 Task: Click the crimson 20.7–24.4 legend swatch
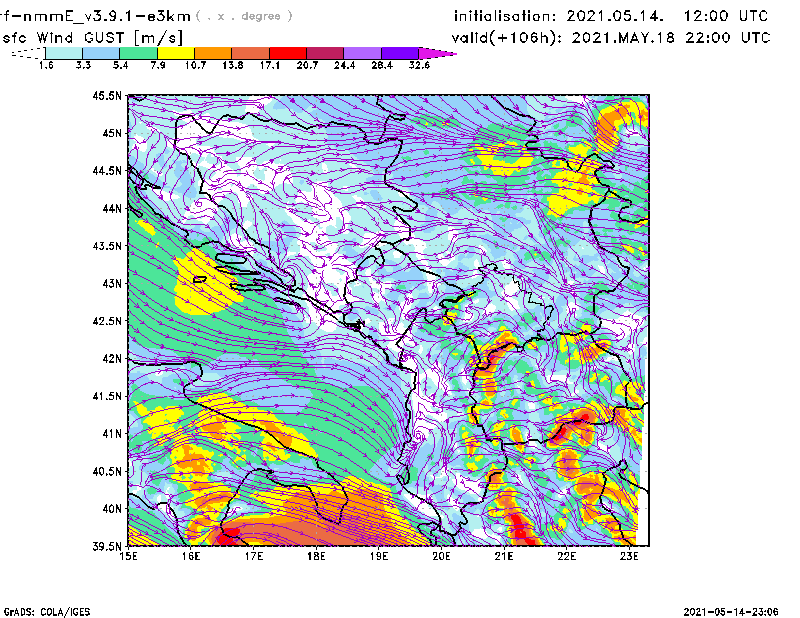pyautogui.click(x=325, y=53)
